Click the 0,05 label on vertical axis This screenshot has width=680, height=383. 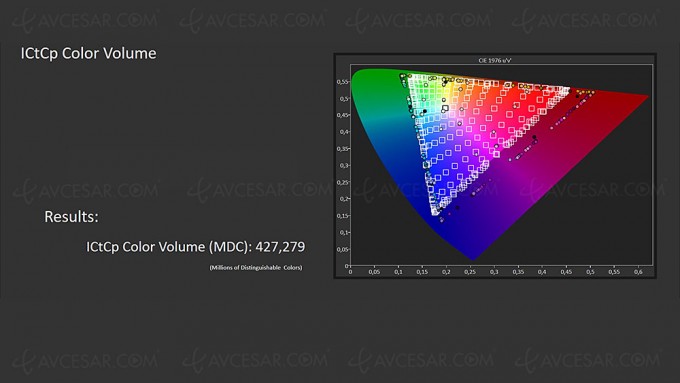[x=343, y=249]
